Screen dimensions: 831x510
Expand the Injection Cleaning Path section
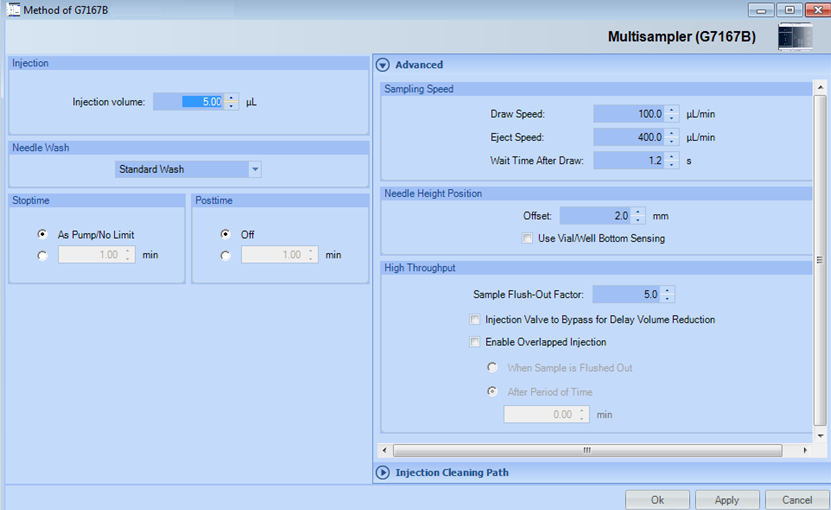click(383, 472)
